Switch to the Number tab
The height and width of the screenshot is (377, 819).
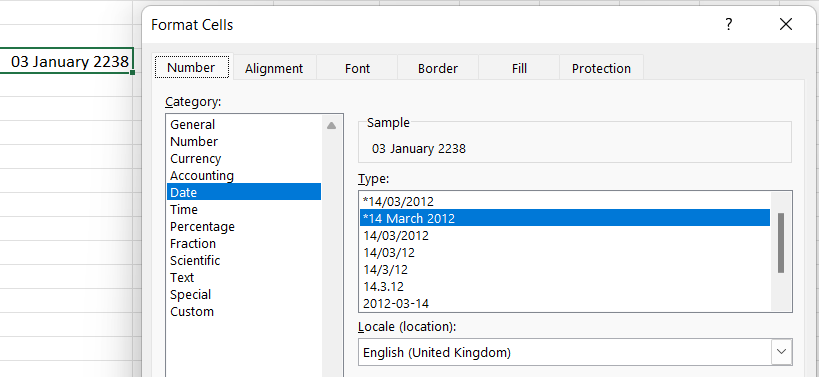[x=191, y=67]
